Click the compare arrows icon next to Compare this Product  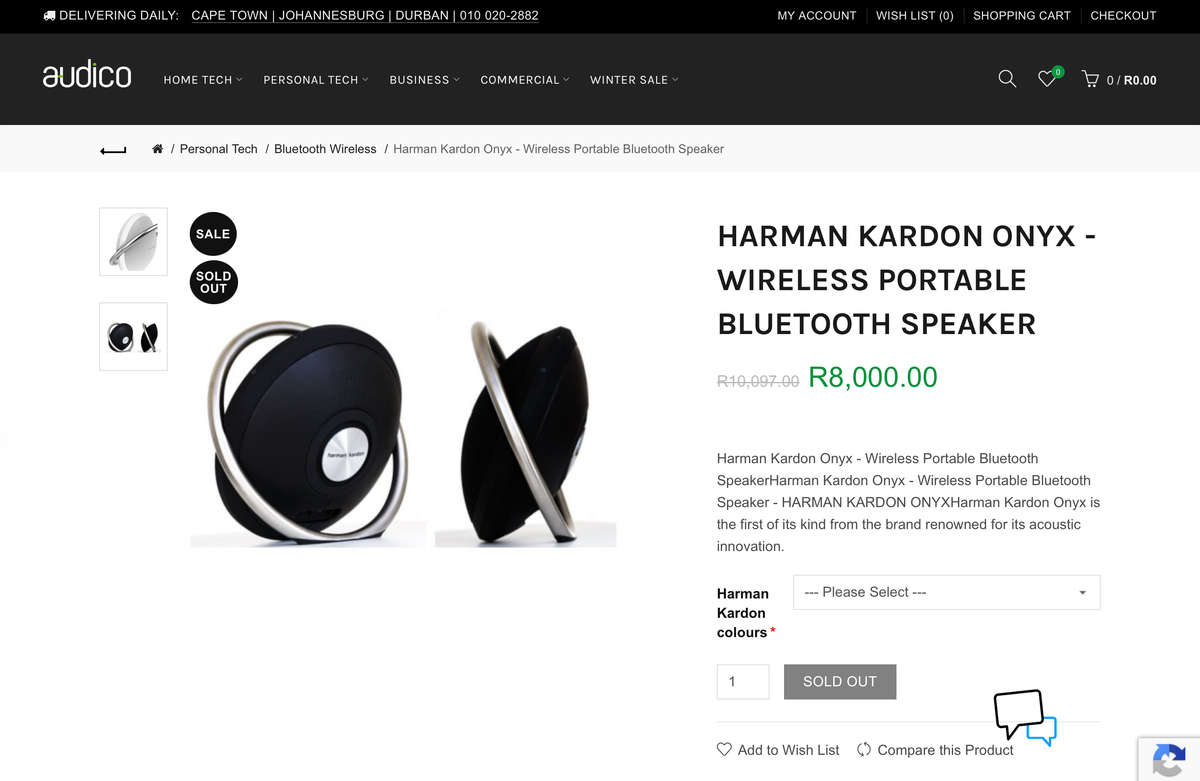coord(864,749)
